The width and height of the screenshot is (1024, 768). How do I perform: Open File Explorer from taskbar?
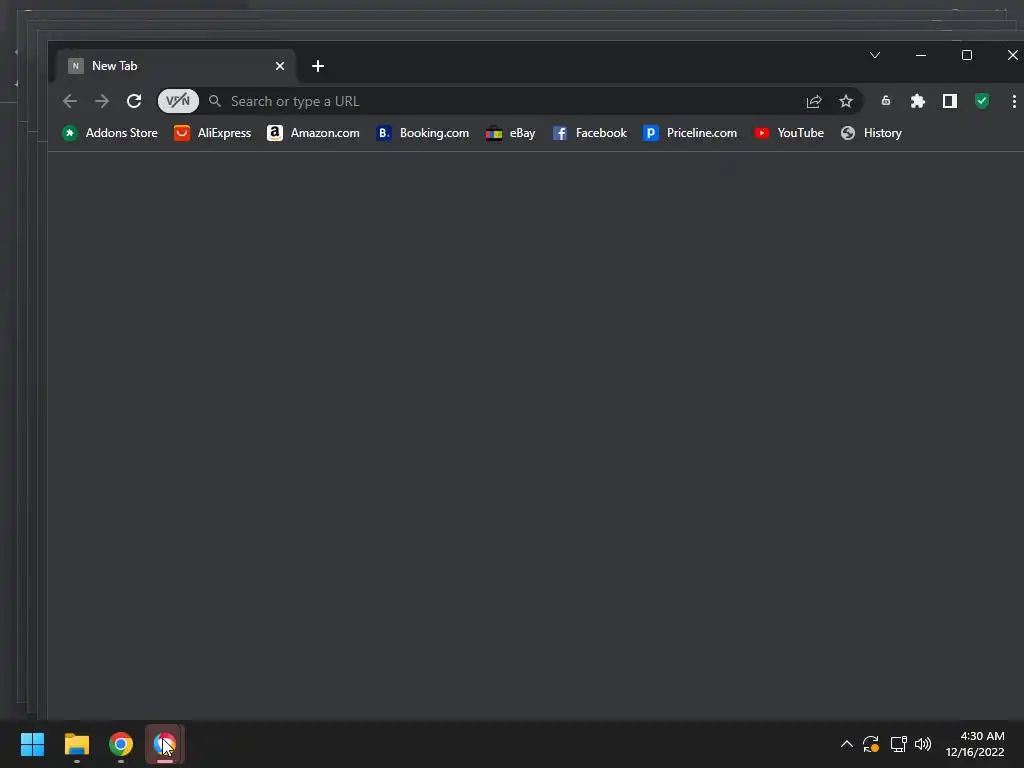click(x=76, y=744)
